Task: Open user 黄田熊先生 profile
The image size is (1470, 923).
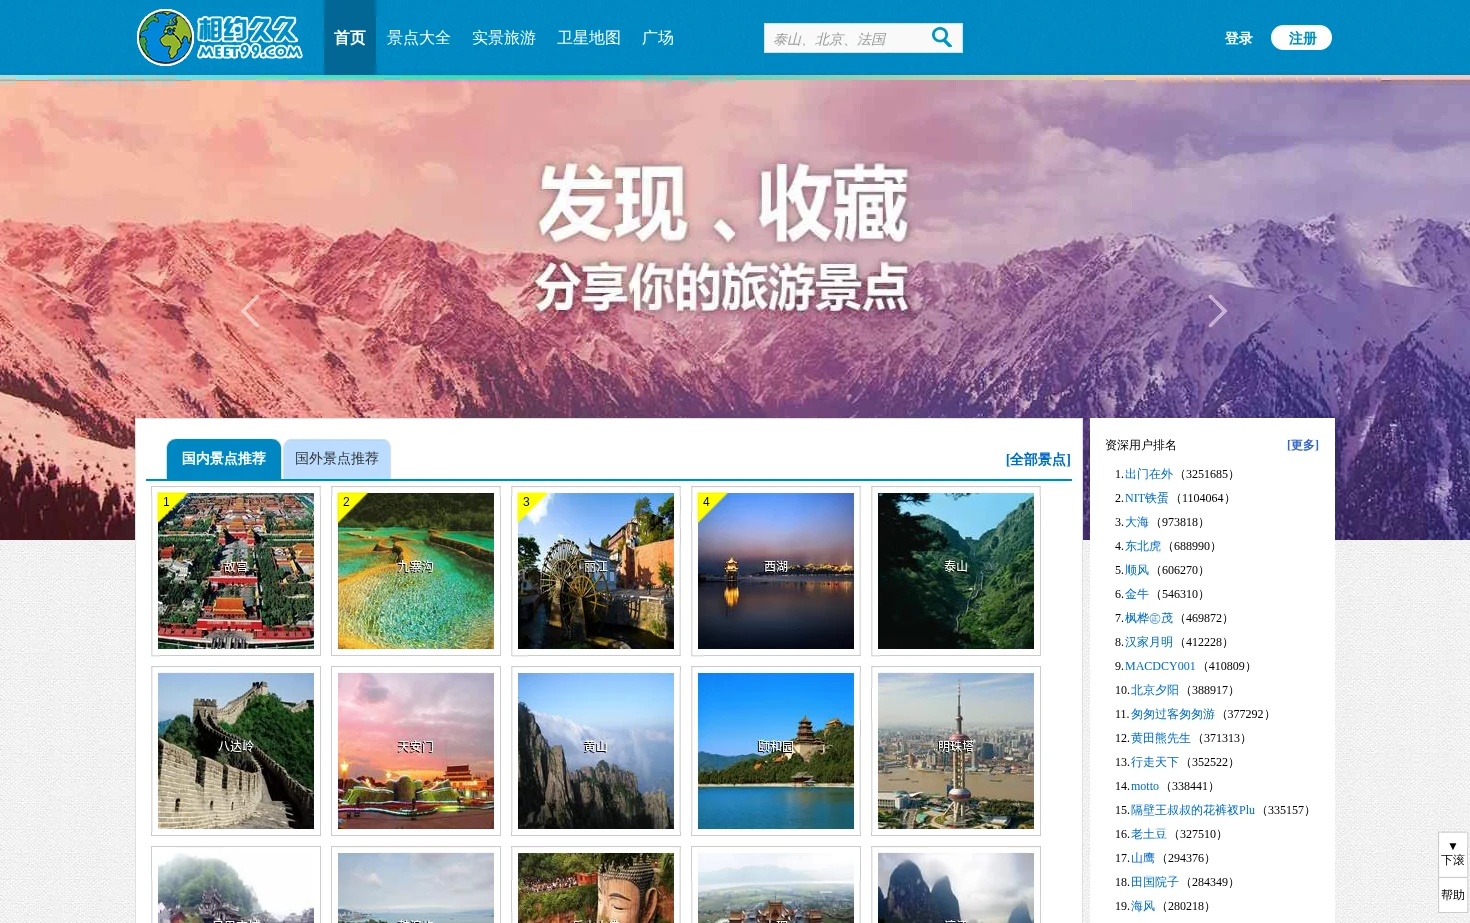Action: coord(1160,738)
